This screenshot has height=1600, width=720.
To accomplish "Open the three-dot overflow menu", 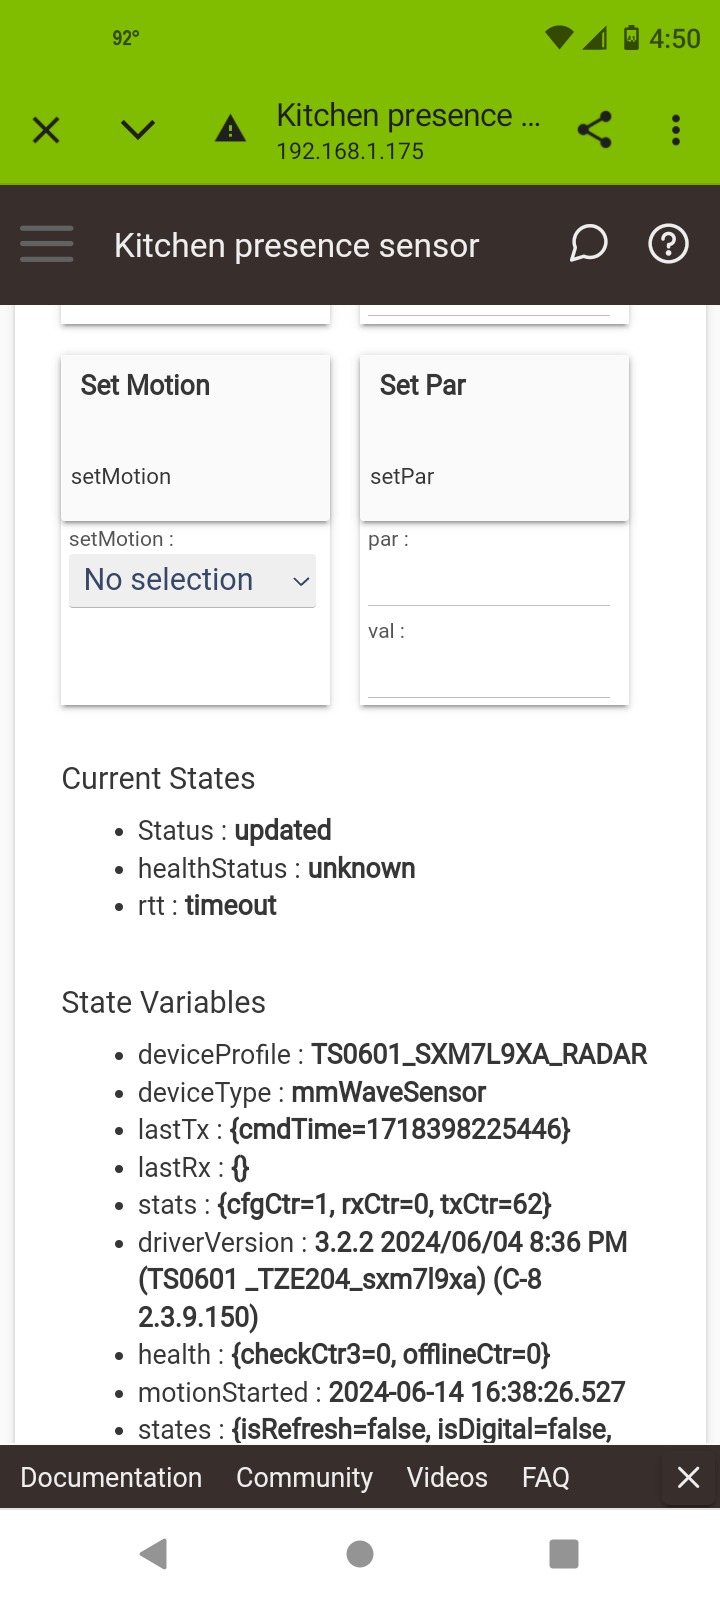I will point(676,130).
